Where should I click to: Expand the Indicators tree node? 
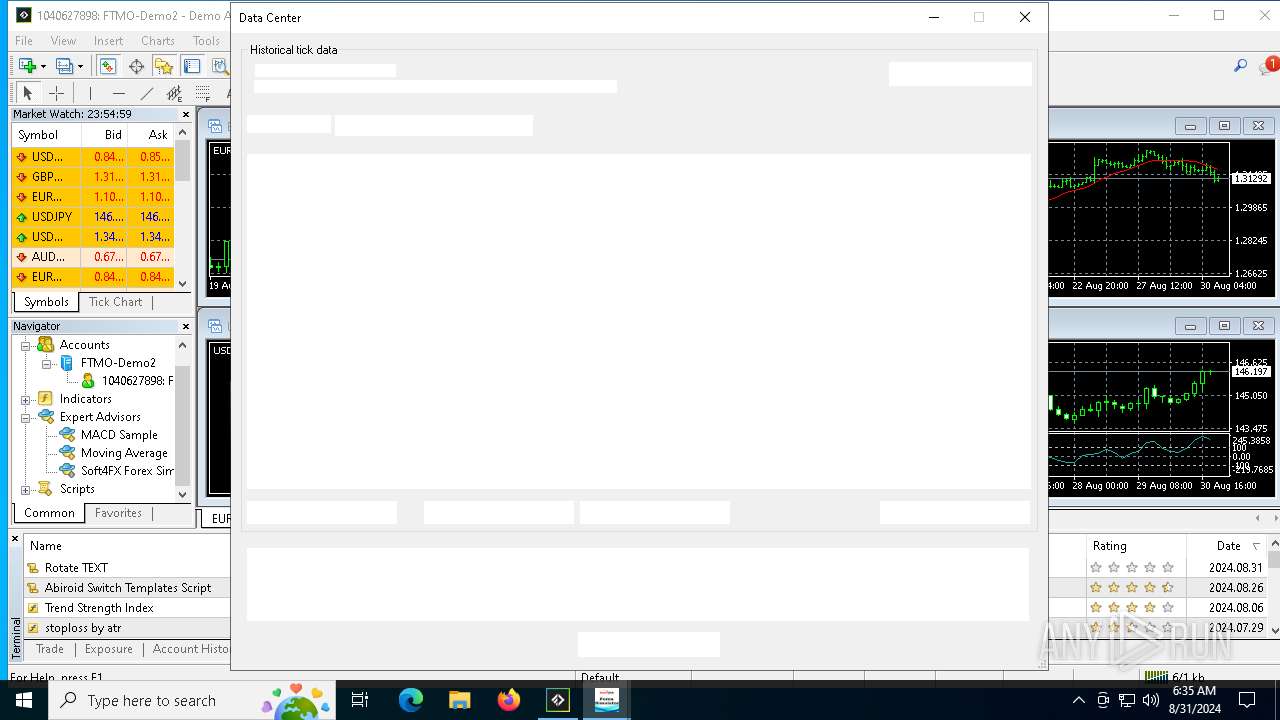pos(26,399)
